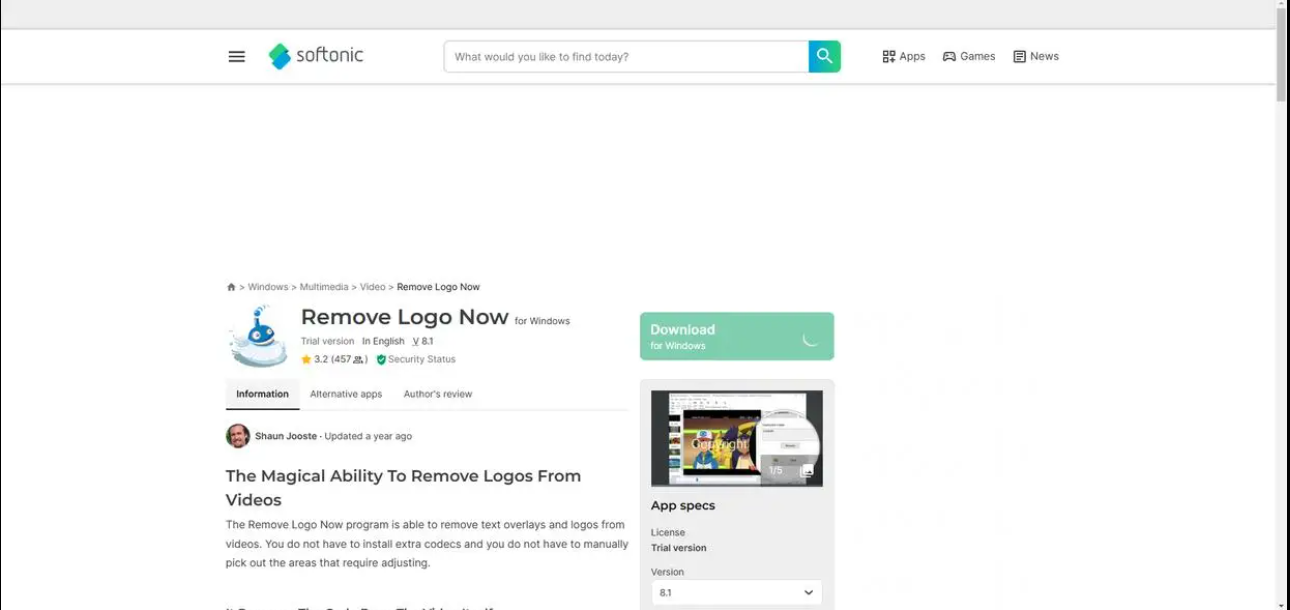Click author name Shaun Jooste
This screenshot has height=610, width=1290.
pyautogui.click(x=285, y=436)
